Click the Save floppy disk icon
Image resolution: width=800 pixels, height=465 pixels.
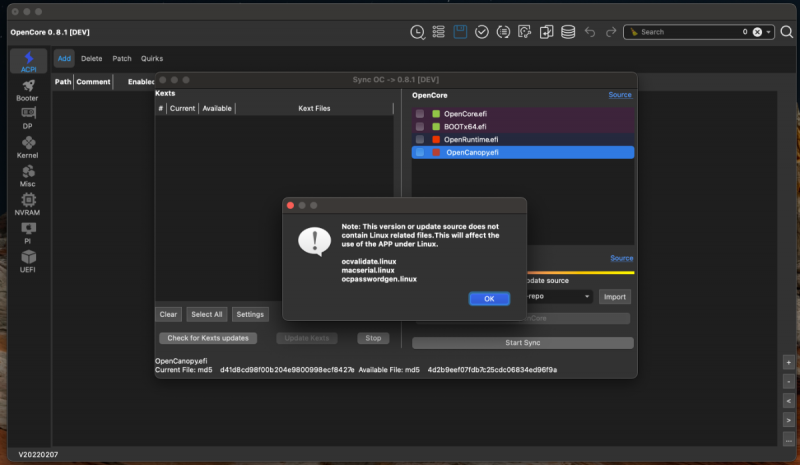click(460, 32)
